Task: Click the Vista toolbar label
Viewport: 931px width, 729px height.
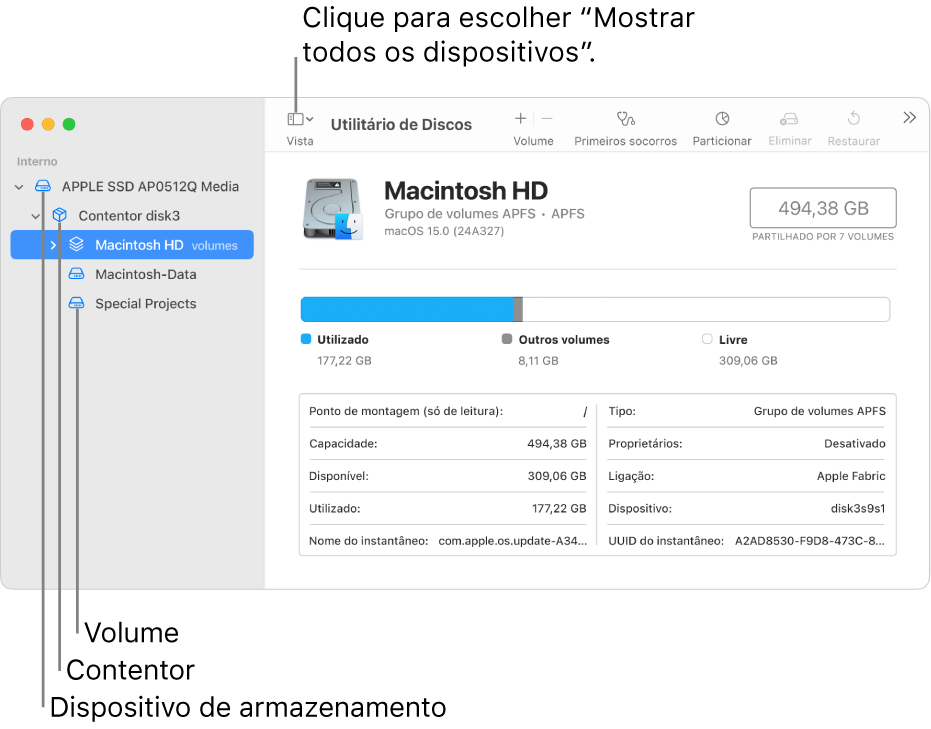Action: click(300, 141)
